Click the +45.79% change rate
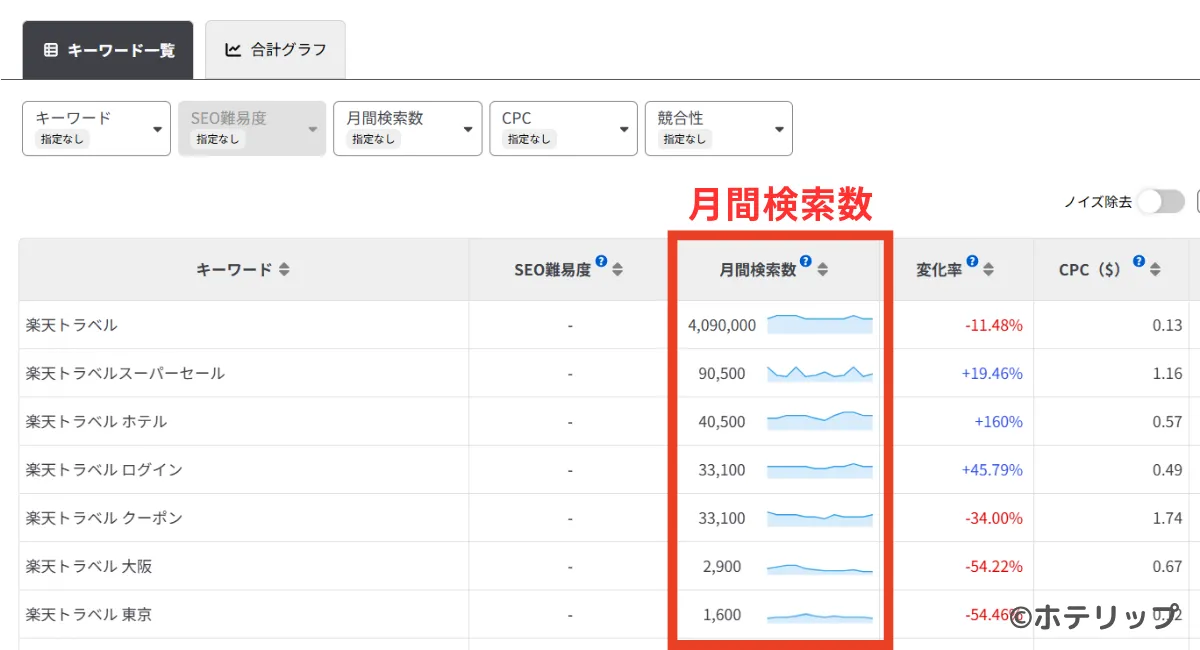Image resolution: width=1200 pixels, height=650 pixels. pos(992,469)
